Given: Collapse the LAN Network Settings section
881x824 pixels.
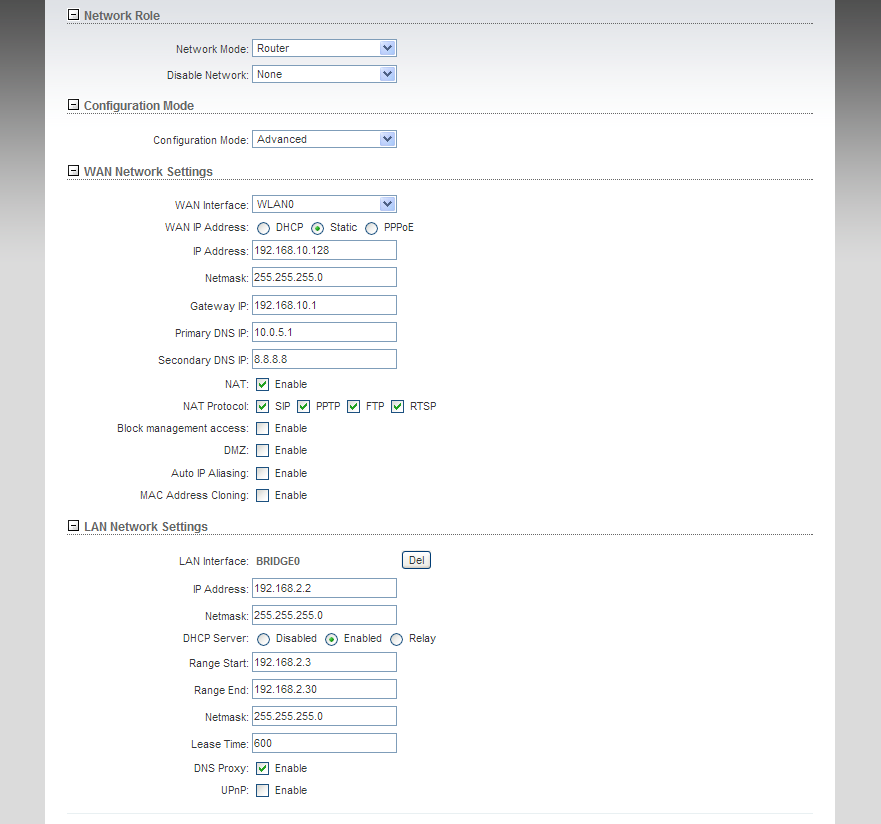Looking at the screenshot, I should point(73,525).
